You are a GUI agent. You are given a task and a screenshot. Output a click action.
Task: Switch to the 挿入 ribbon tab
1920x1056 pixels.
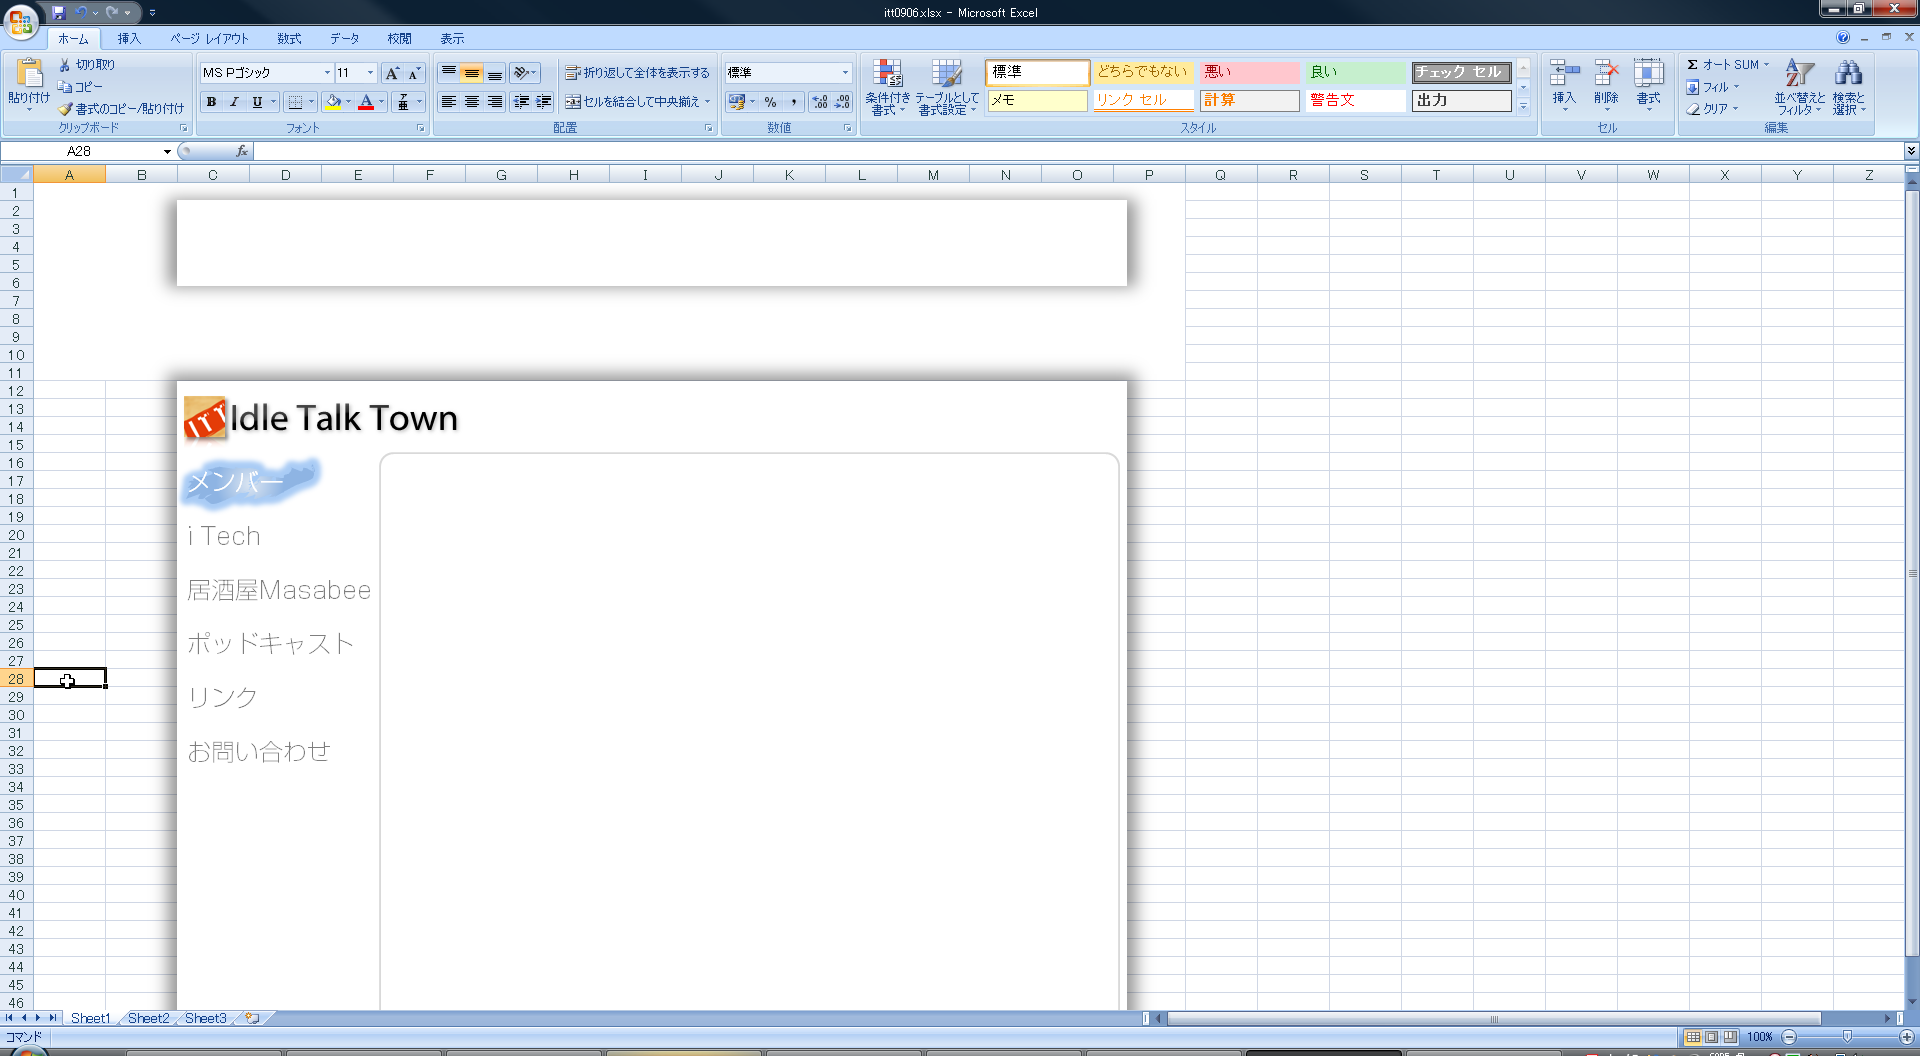[129, 38]
